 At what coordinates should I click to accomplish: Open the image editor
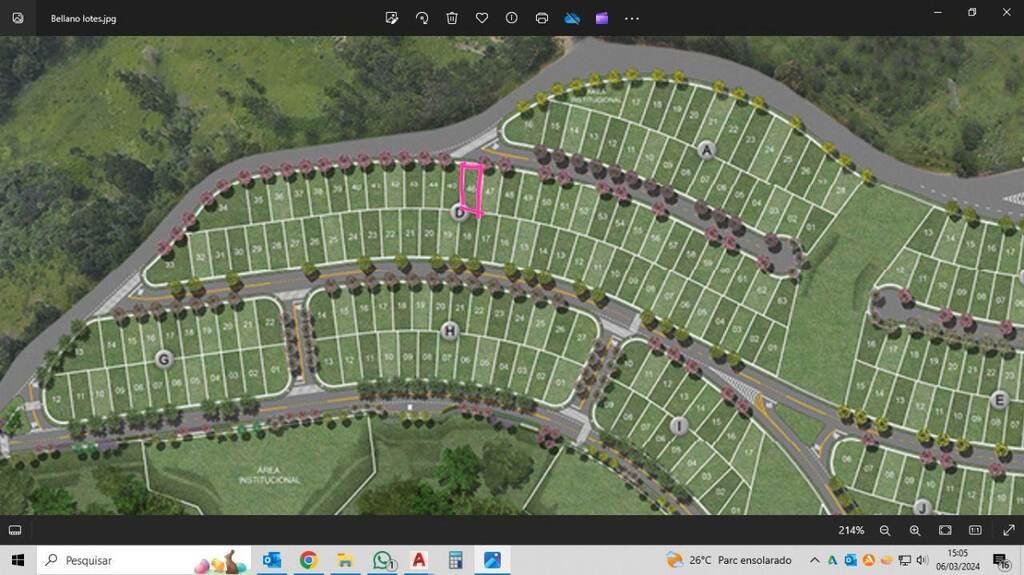pos(392,18)
